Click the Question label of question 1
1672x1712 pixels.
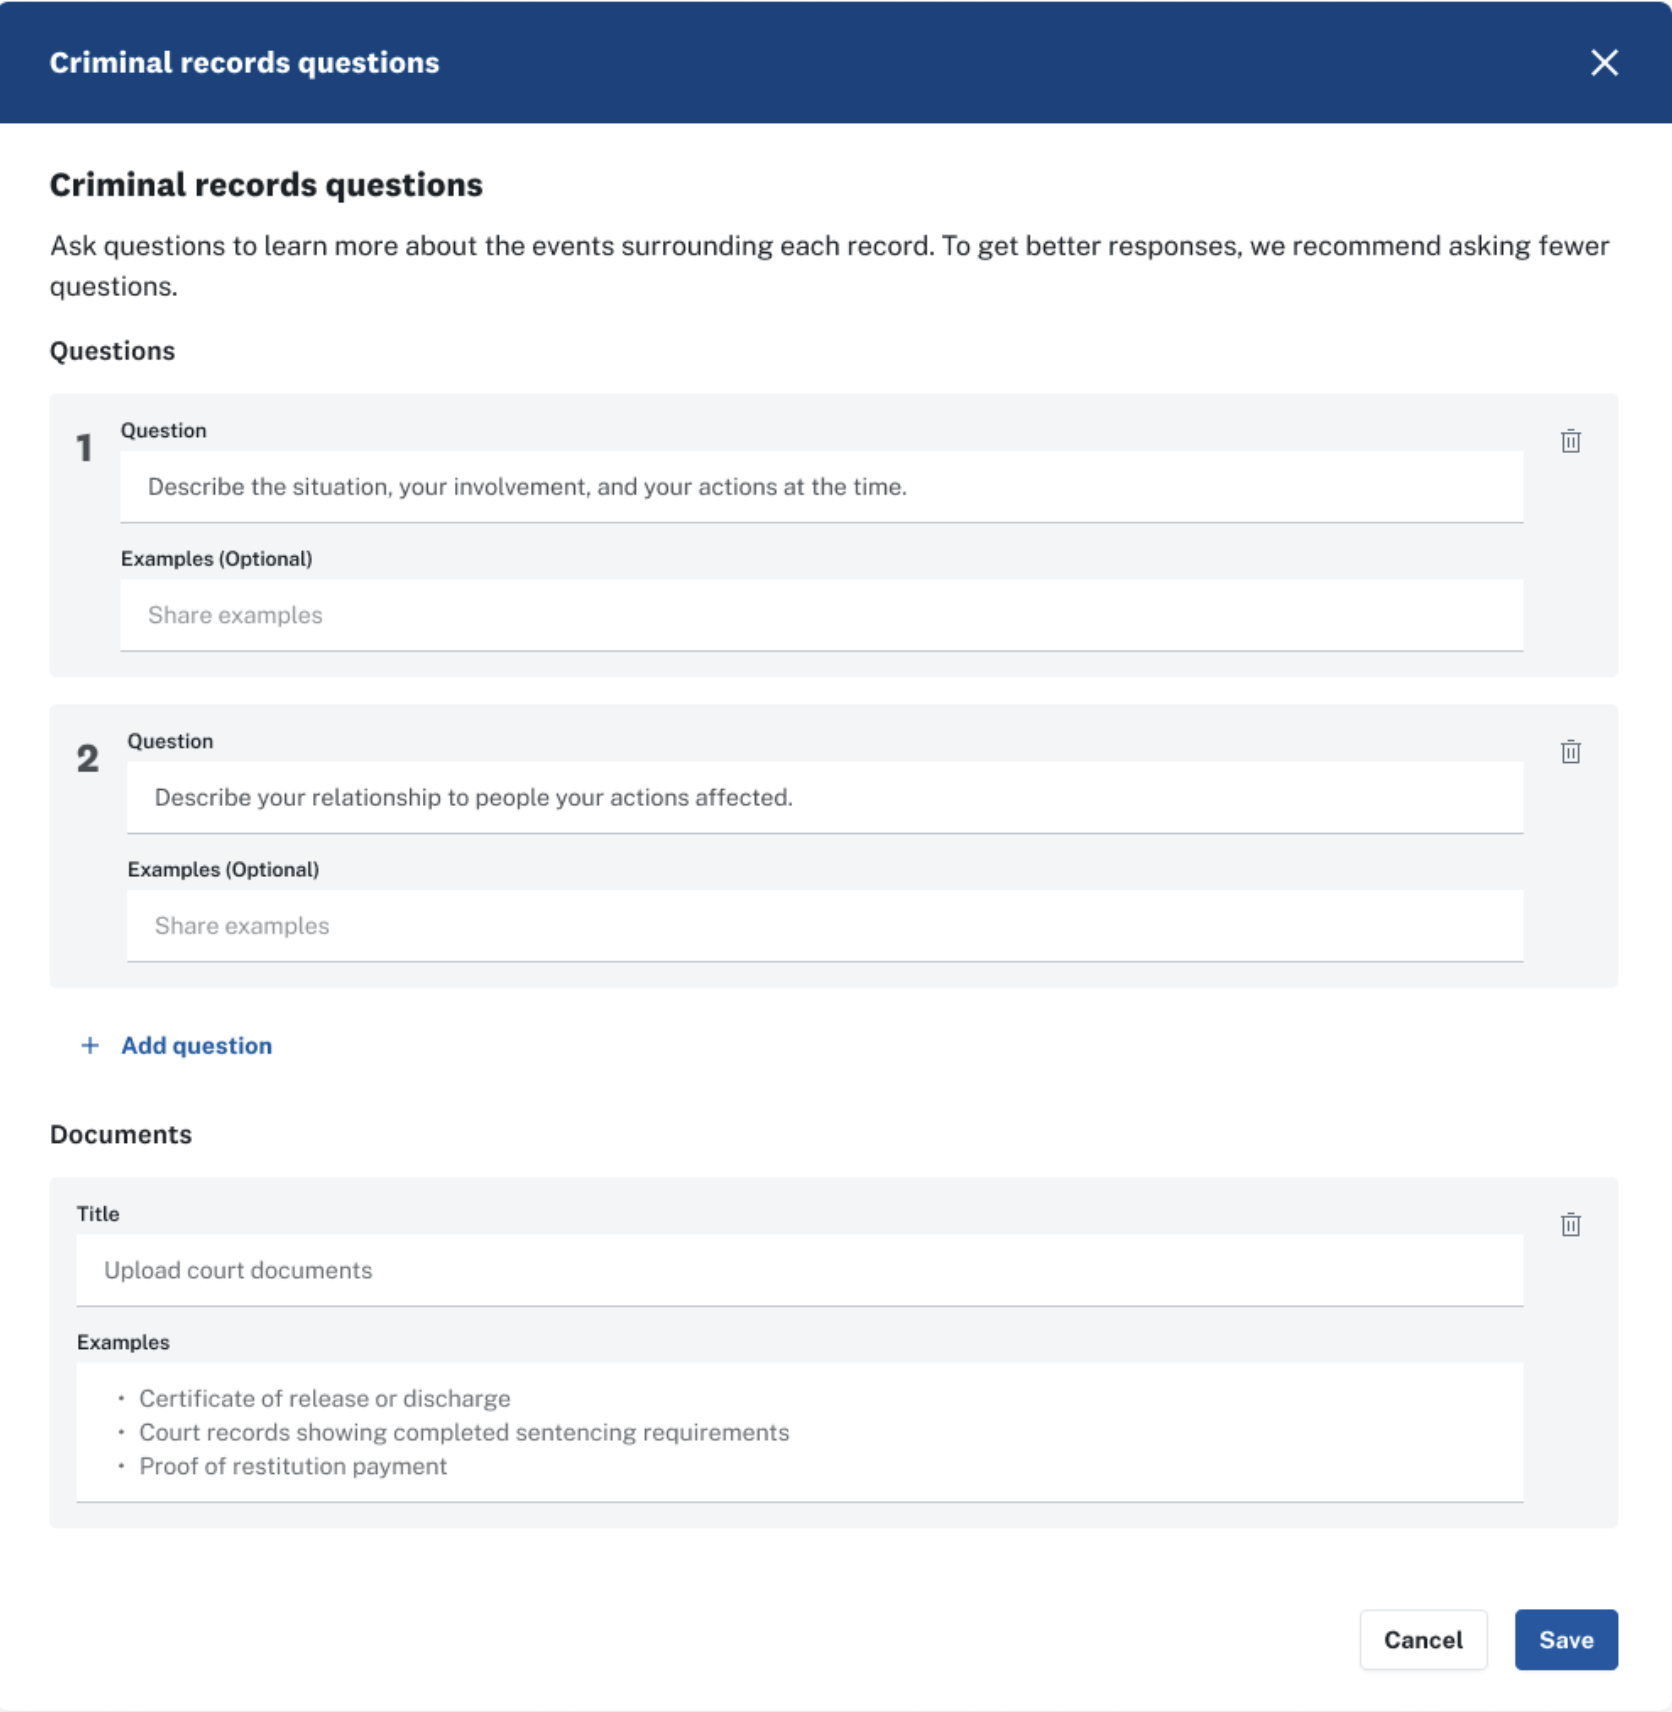(x=164, y=431)
